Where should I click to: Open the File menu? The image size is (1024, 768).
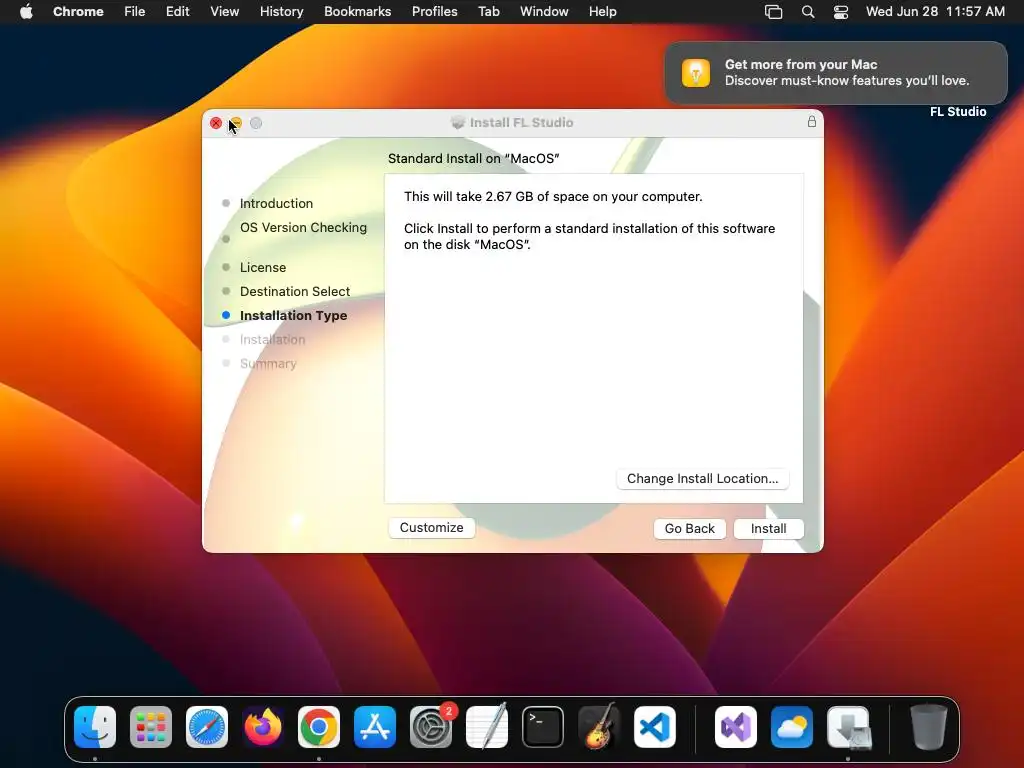(135, 11)
